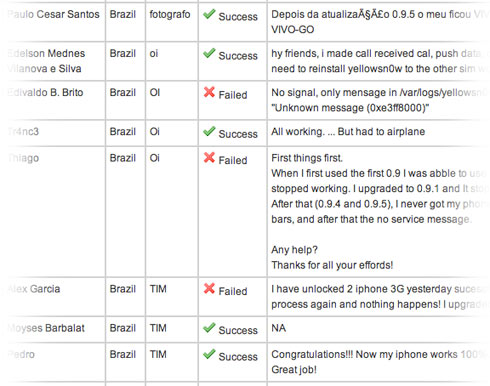Viewport: 490px width, 386px height.
Task: Click green checkmark in Moyses Barbalat row
Action: (x=209, y=328)
